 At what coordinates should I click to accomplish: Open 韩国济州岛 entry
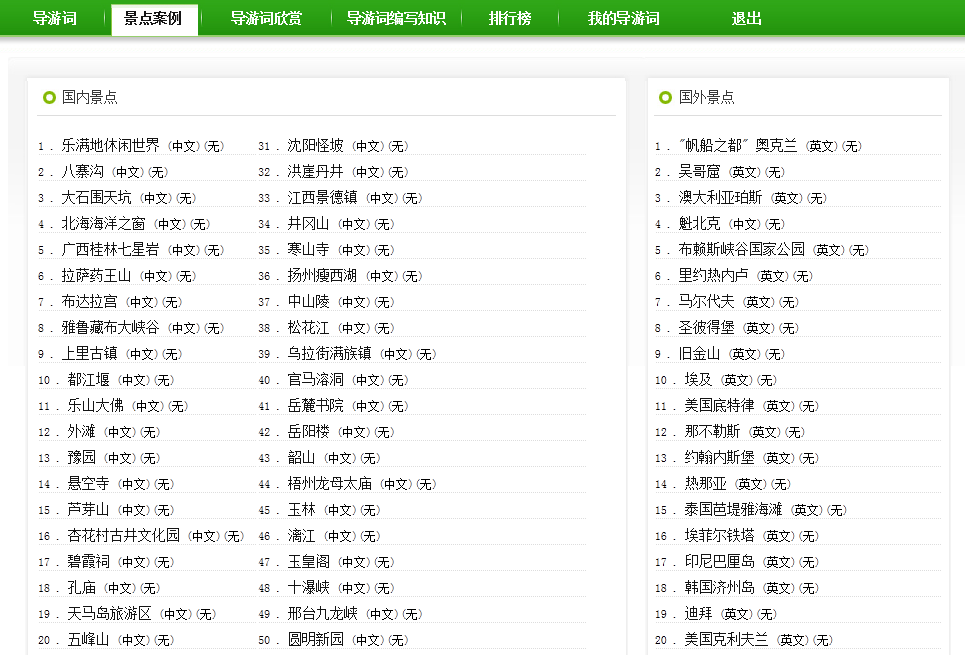click(719, 587)
